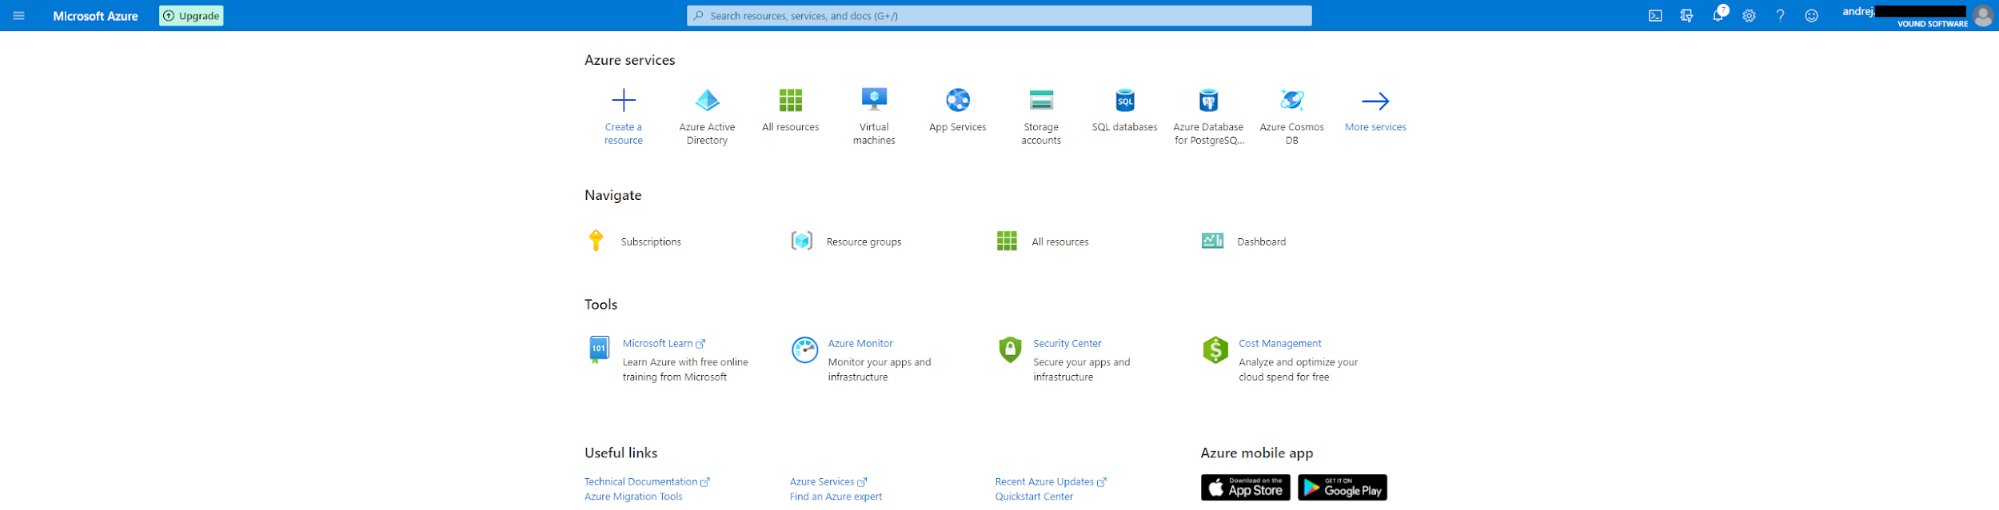
Task: Navigate to Subscriptions
Action: [650, 242]
